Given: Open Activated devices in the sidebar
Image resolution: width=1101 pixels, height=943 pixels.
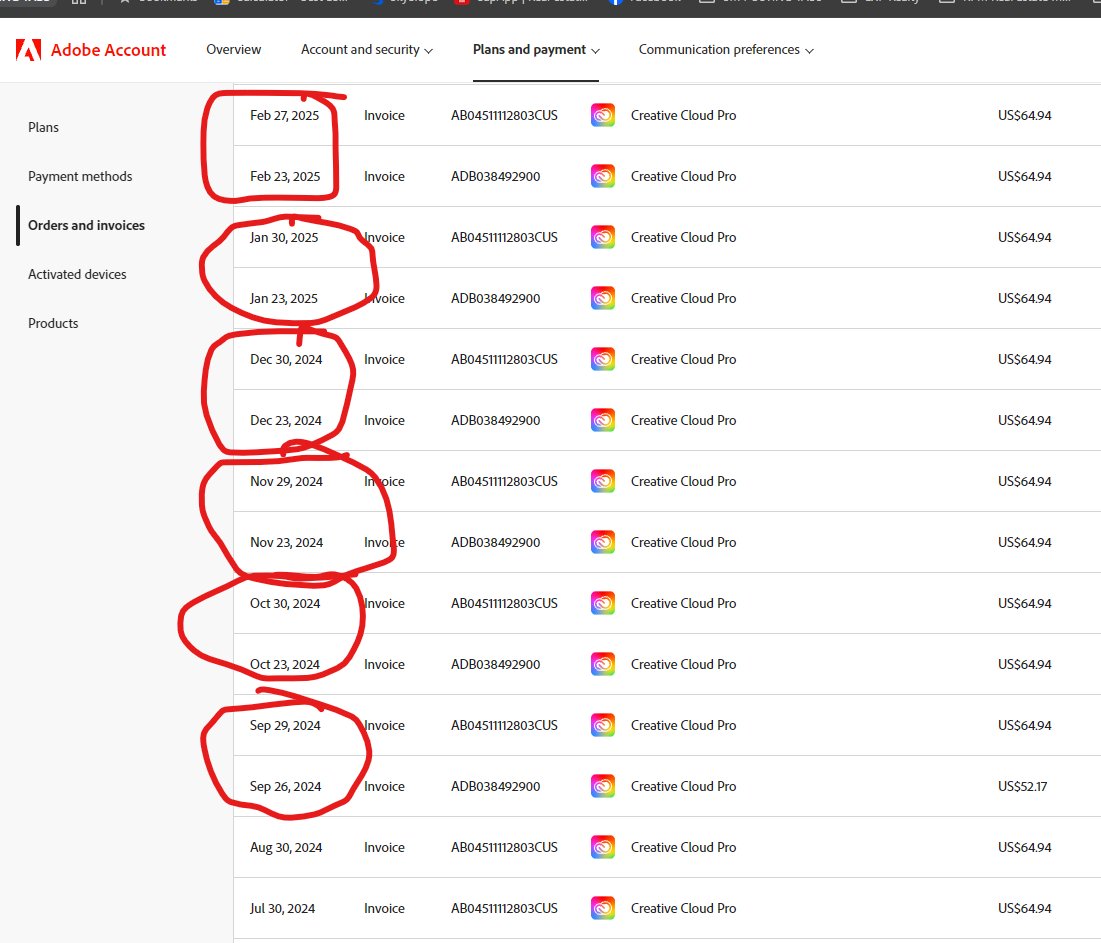Looking at the screenshot, I should pyautogui.click(x=77, y=275).
